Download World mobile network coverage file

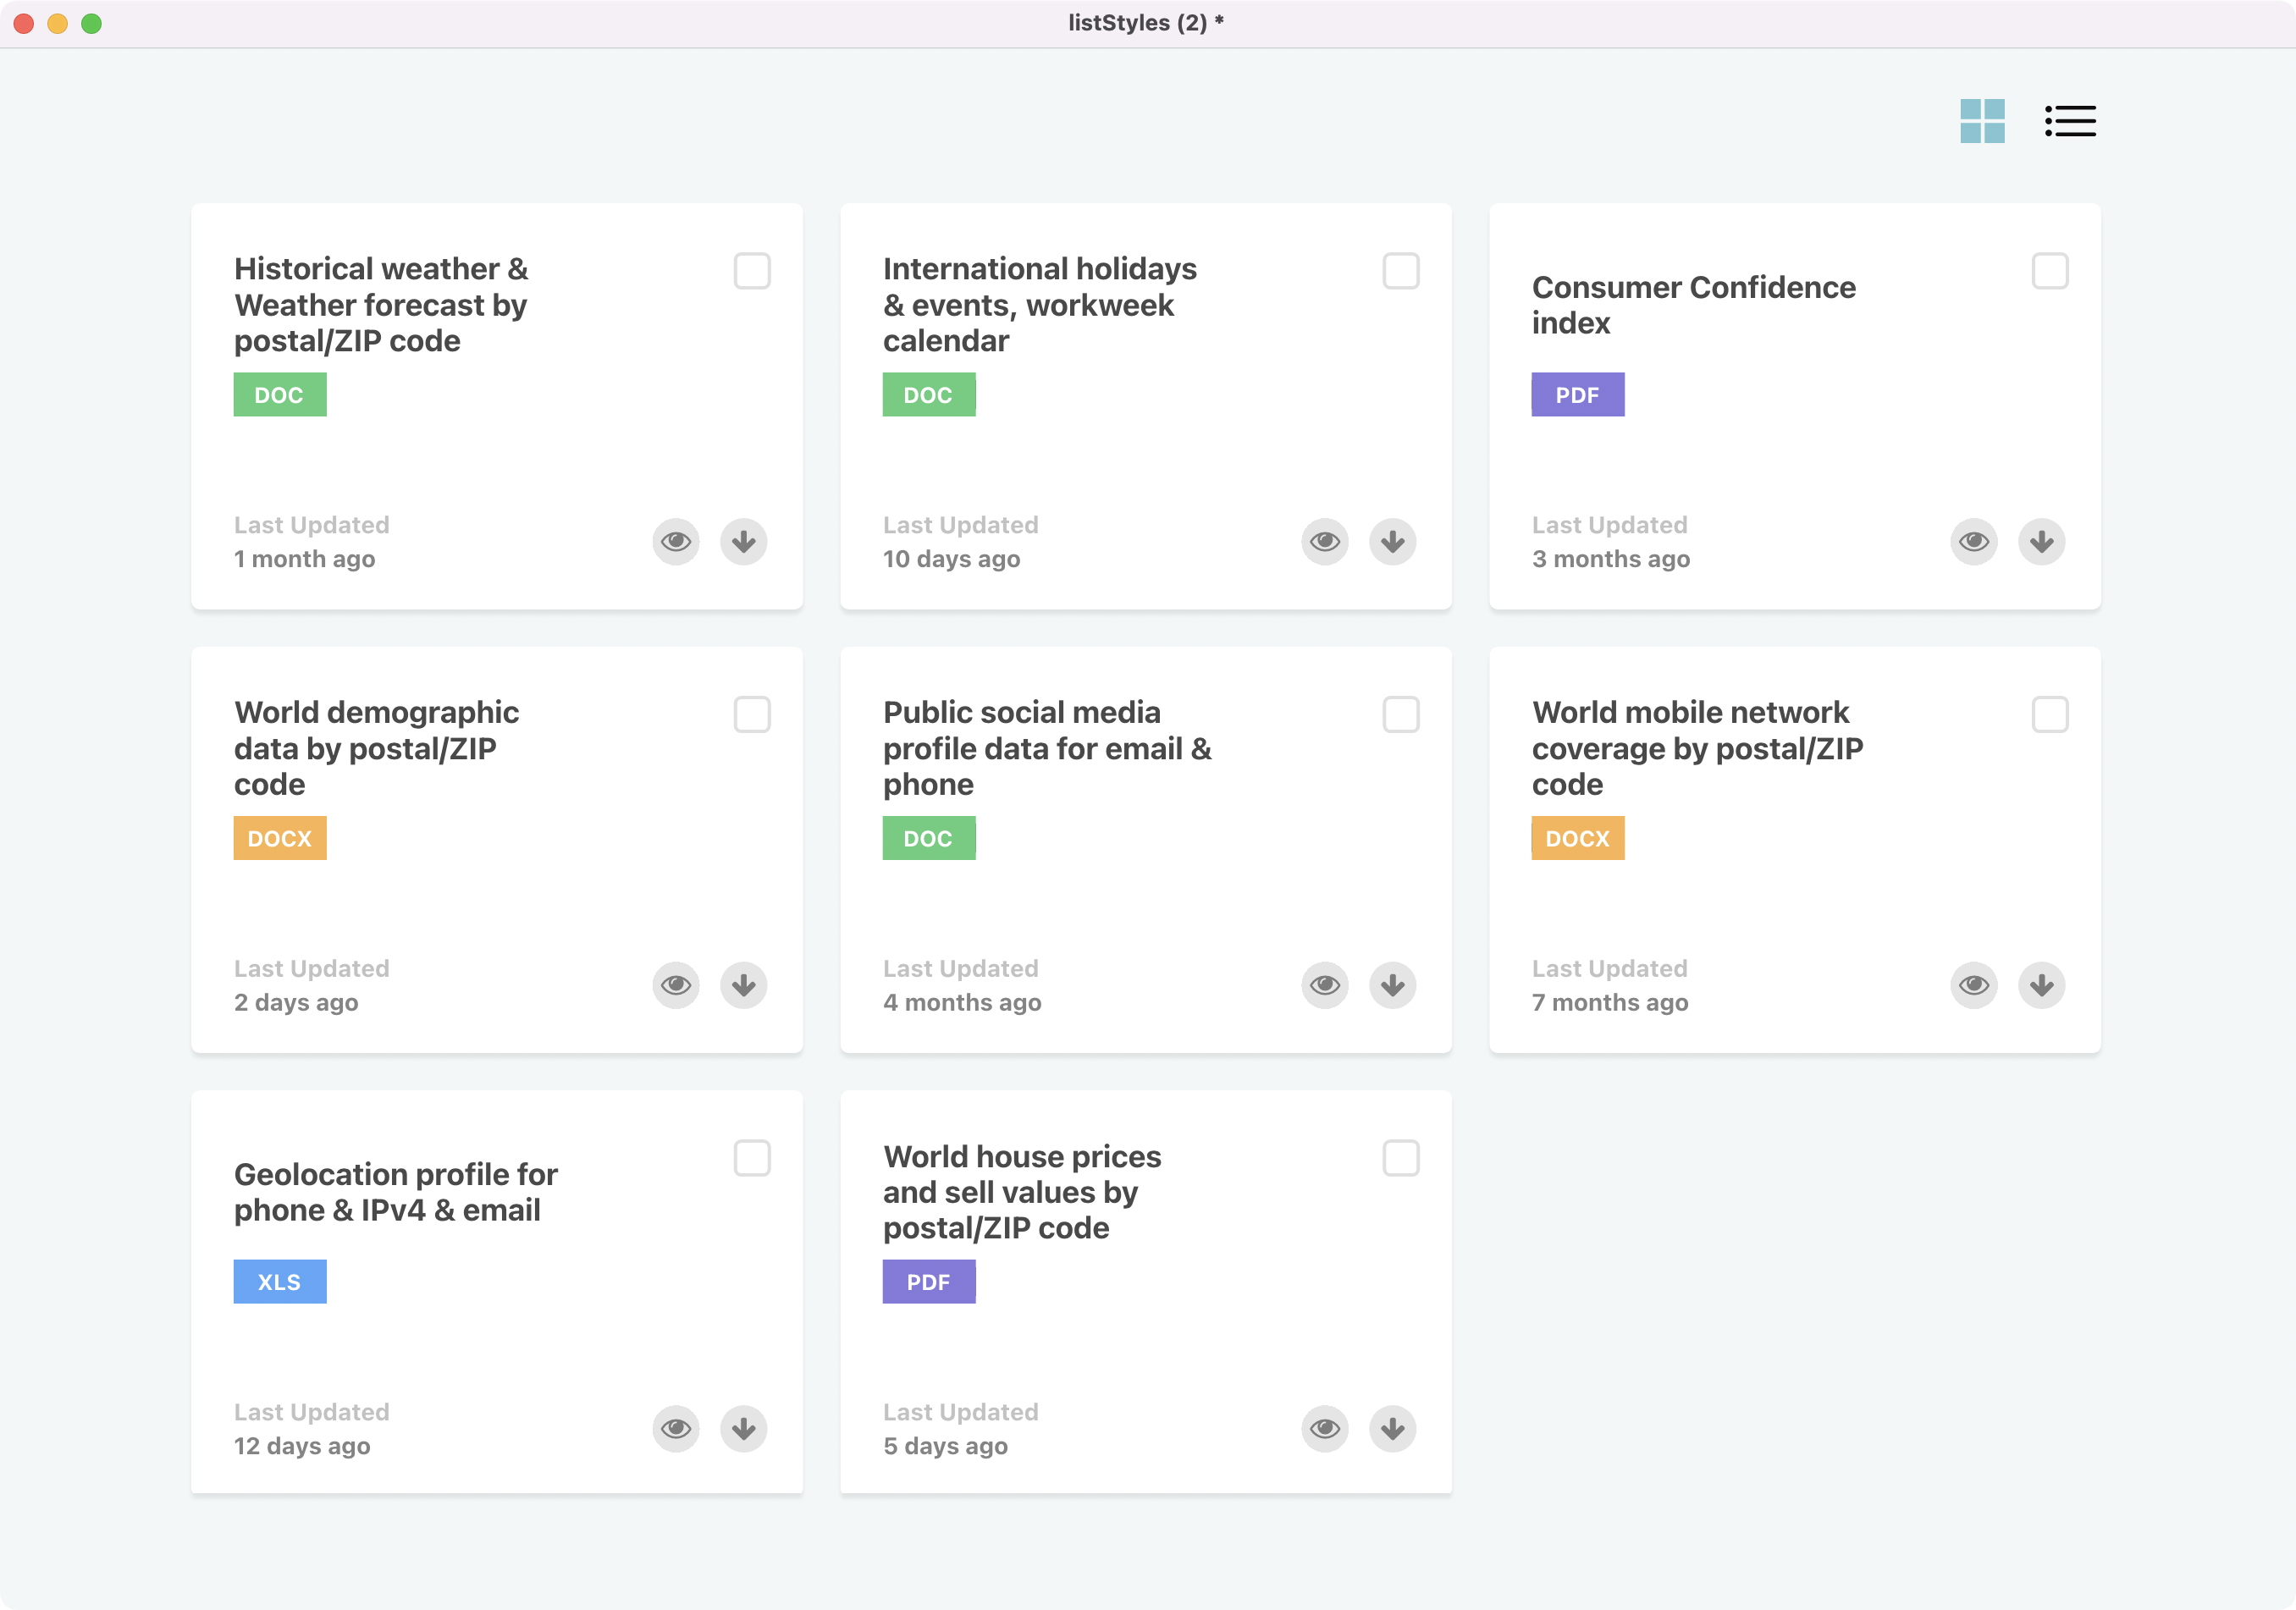pyautogui.click(x=2041, y=985)
